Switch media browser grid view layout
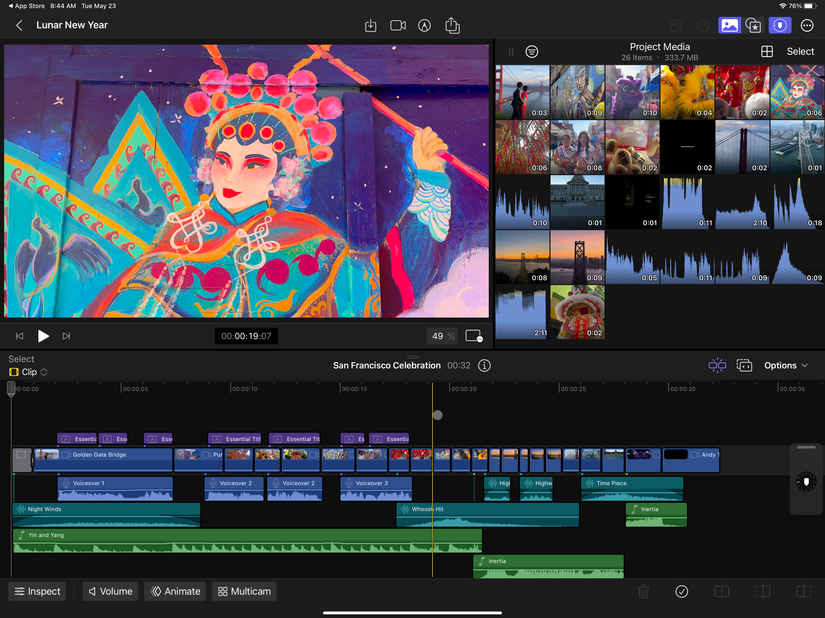825x618 pixels. click(767, 52)
